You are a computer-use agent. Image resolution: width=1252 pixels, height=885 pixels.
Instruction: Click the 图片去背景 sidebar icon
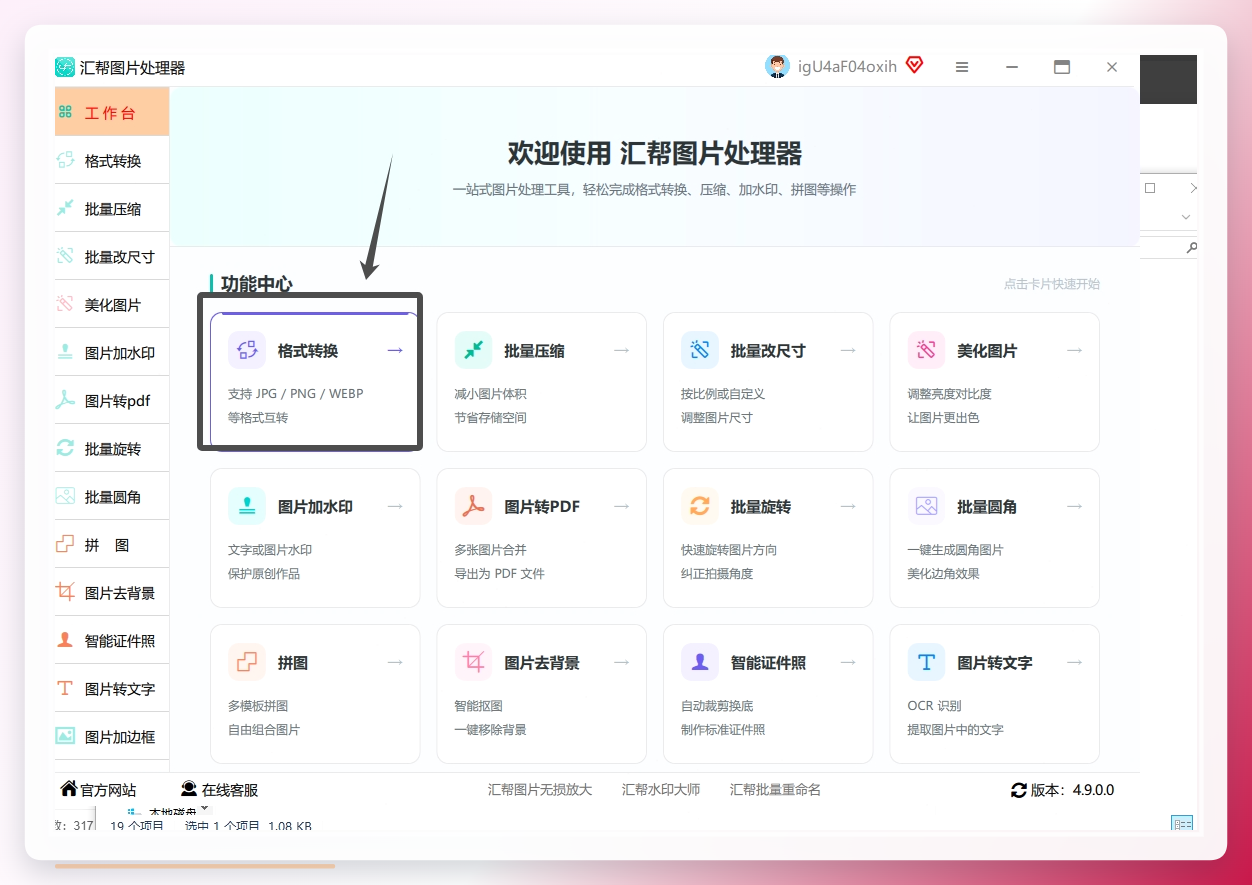[66, 592]
